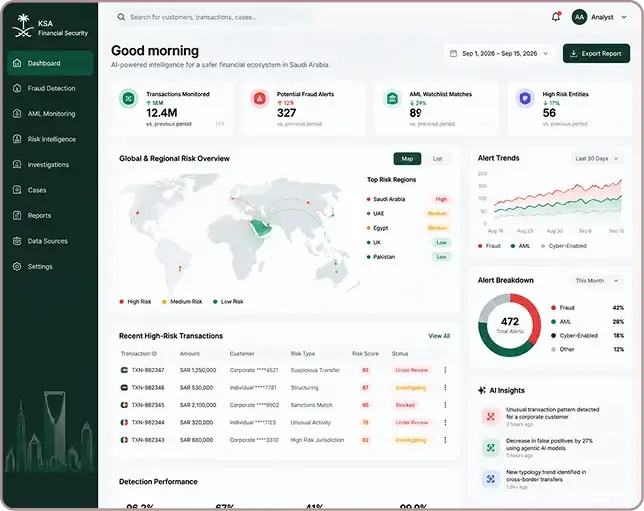Click the Export Report button
The image size is (644, 511).
click(596, 53)
